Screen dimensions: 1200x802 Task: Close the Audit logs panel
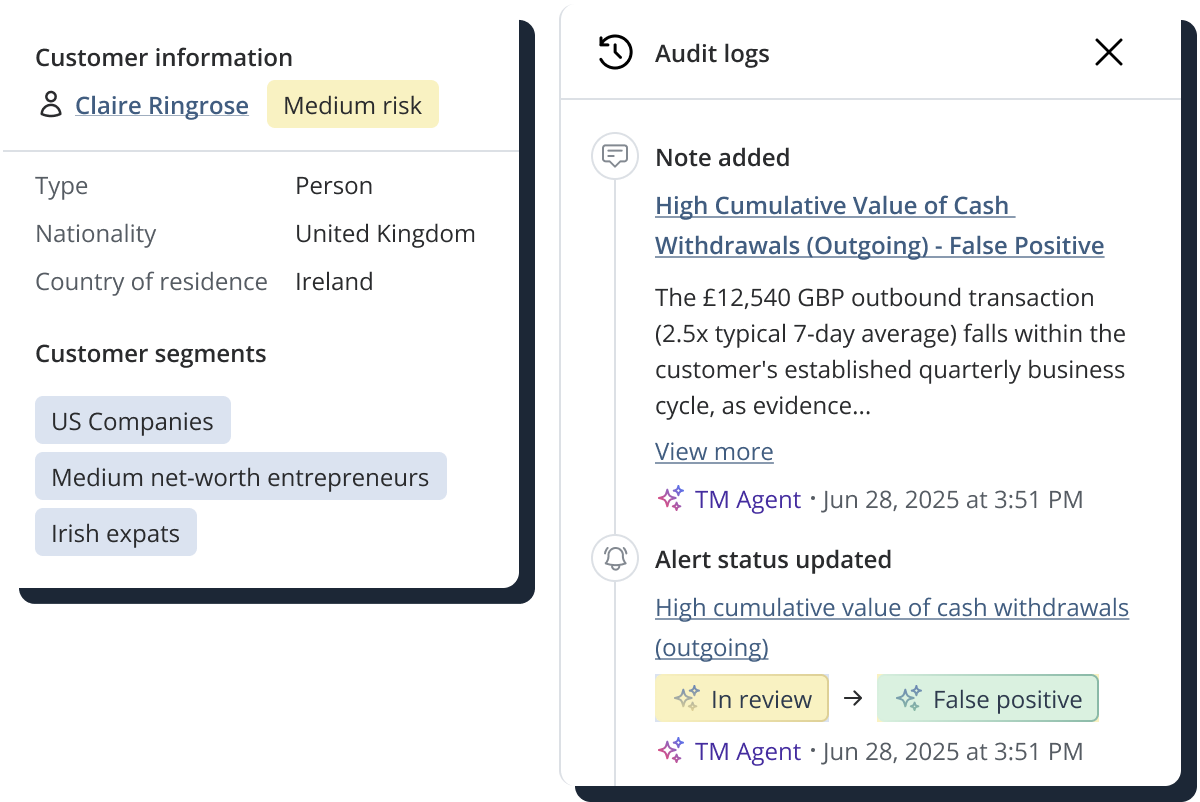coord(1108,53)
